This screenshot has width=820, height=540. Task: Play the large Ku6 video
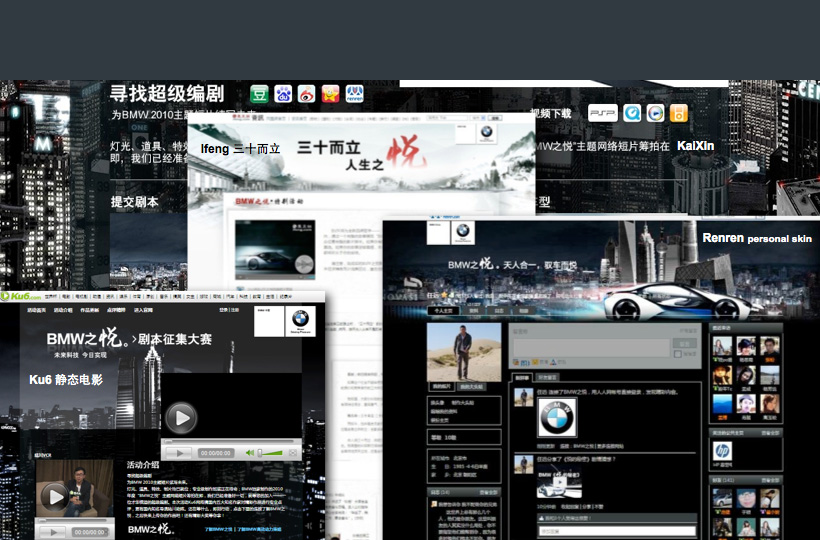coord(181,417)
